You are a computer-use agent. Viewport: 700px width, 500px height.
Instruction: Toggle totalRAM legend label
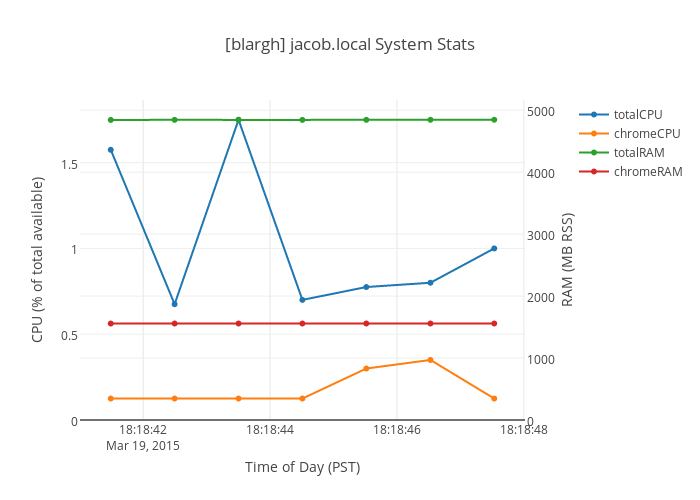pyautogui.click(x=639, y=153)
